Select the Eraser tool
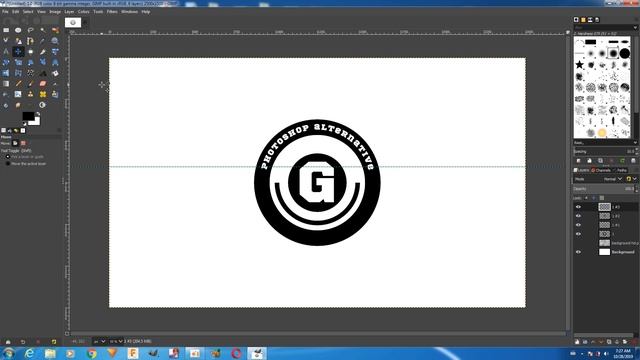640x360 pixels. pyautogui.click(x=43, y=84)
